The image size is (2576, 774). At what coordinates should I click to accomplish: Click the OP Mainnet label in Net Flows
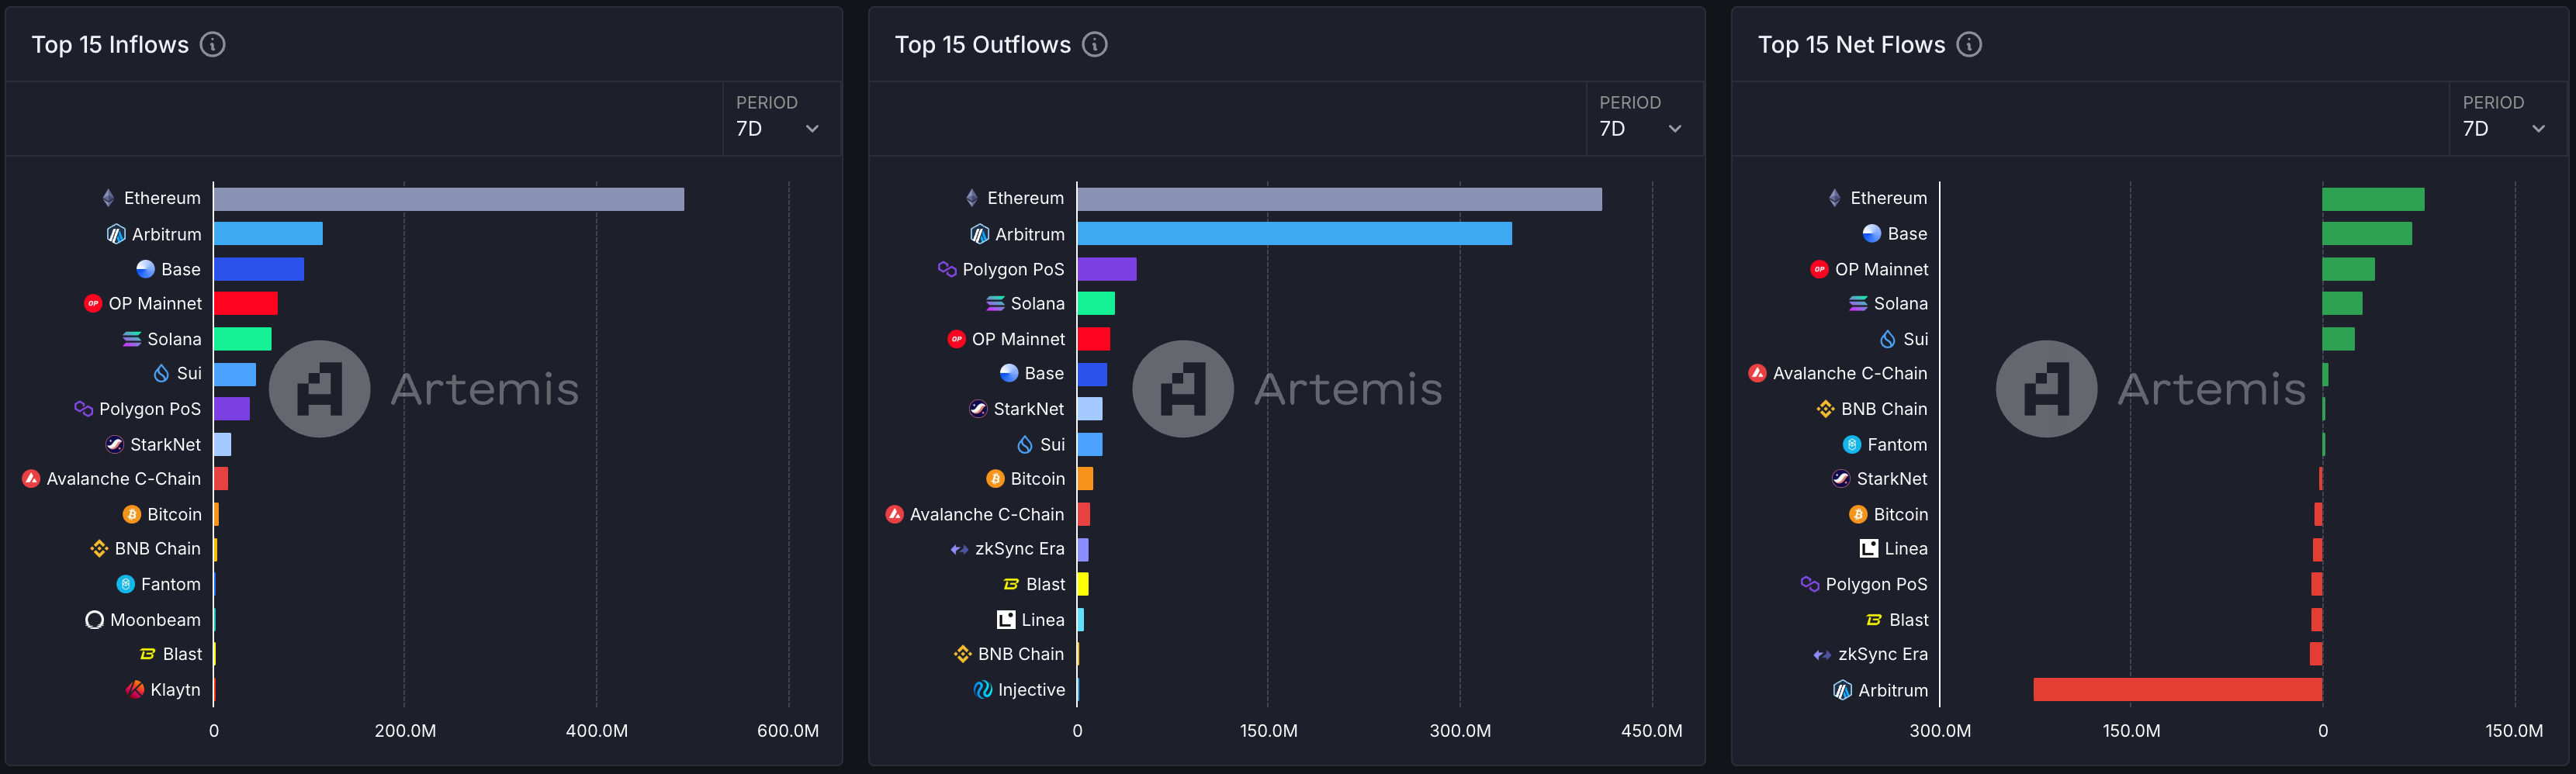(1881, 269)
